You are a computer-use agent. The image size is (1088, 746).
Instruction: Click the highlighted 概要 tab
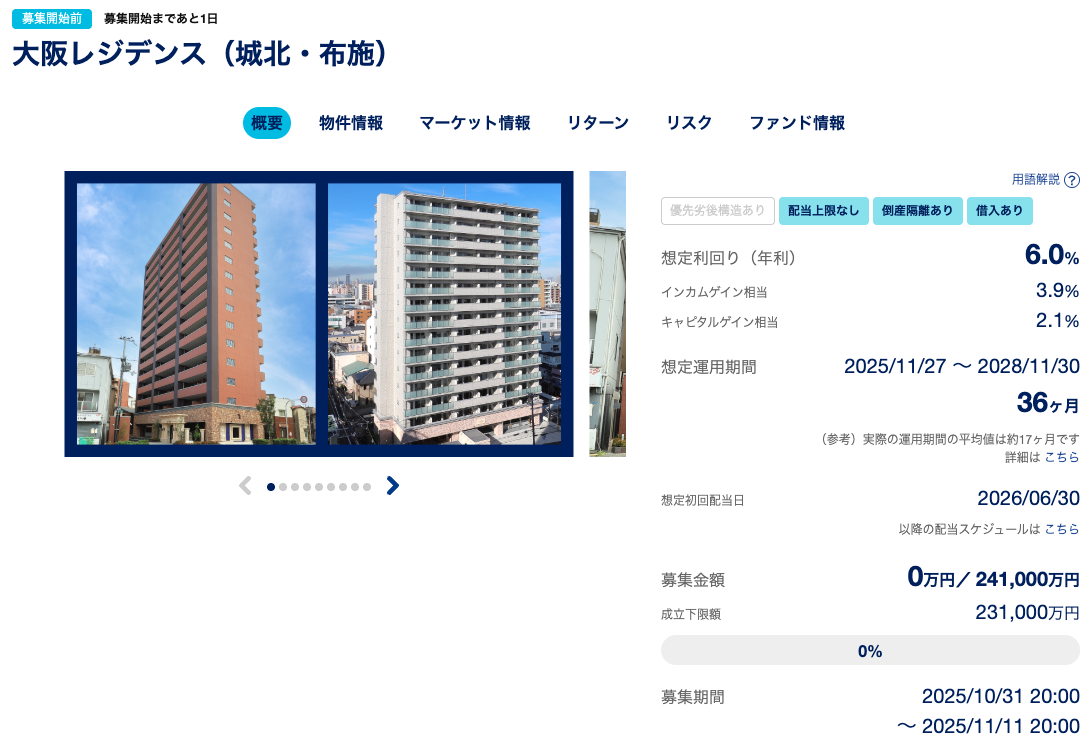pyautogui.click(x=267, y=123)
